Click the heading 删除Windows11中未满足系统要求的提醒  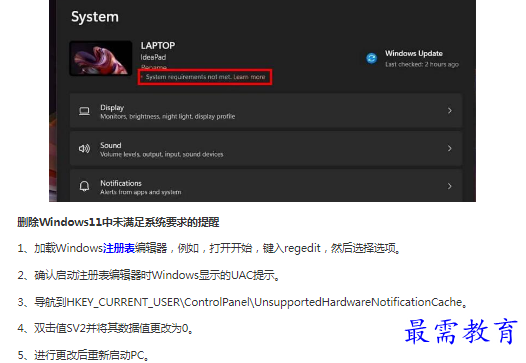(x=118, y=222)
